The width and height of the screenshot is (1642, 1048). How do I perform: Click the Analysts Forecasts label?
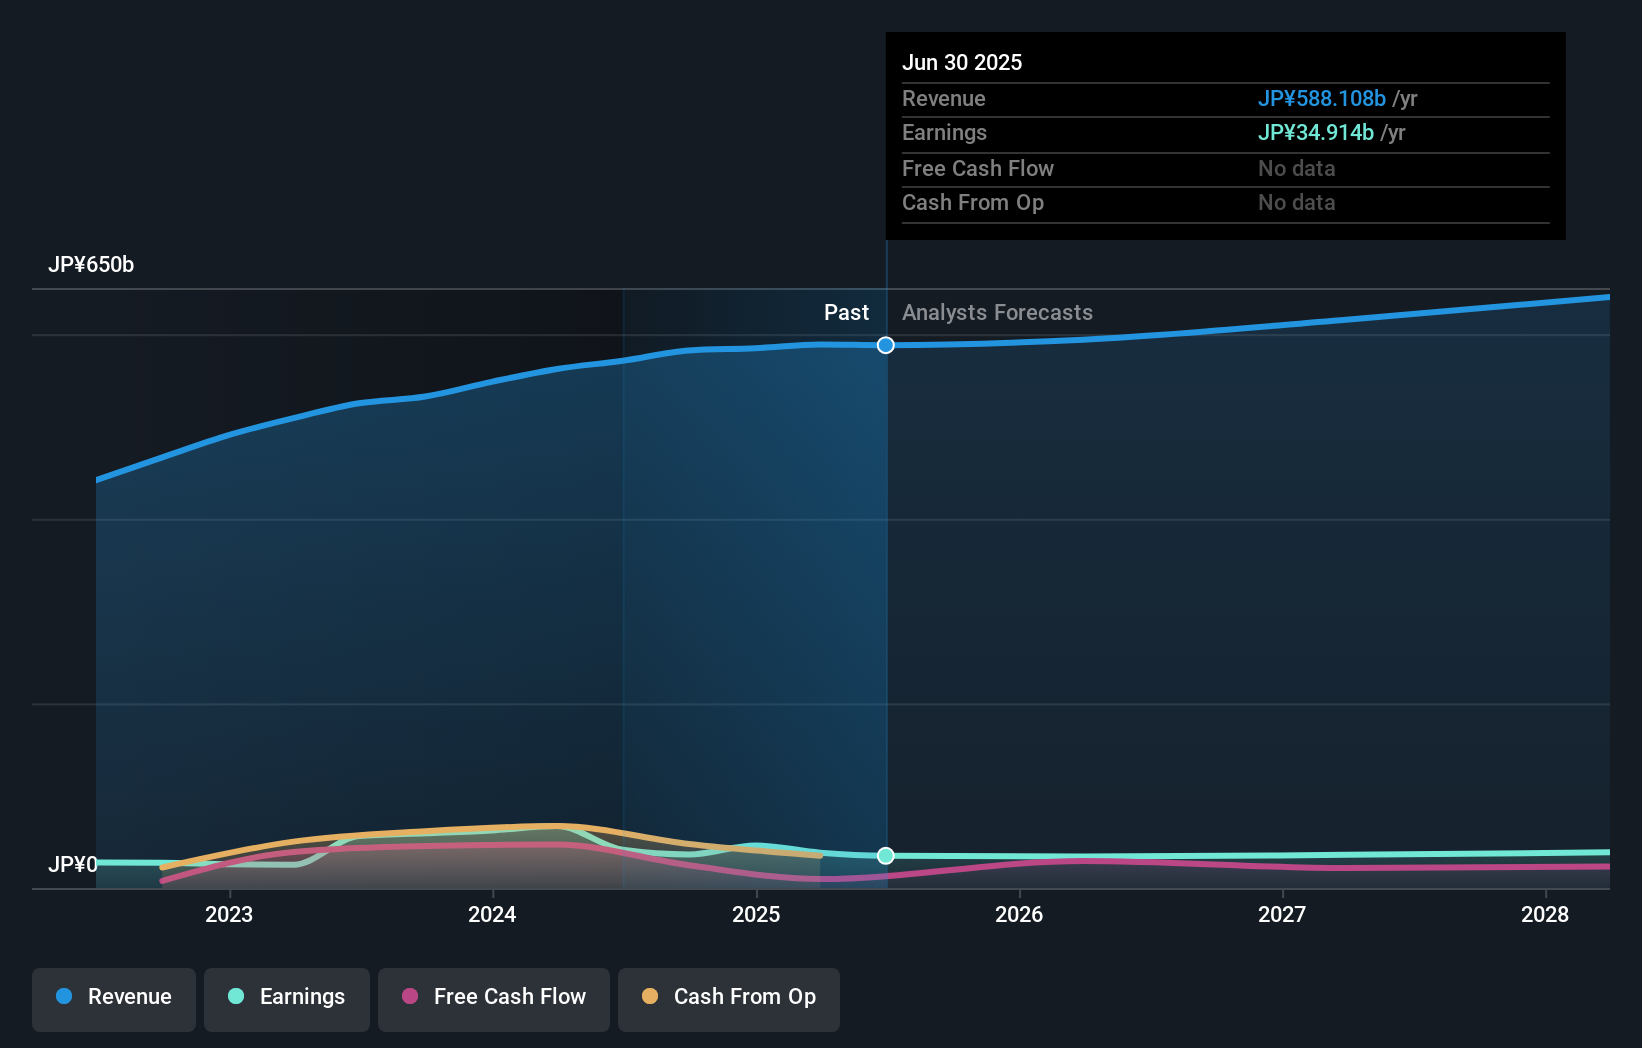click(x=997, y=313)
